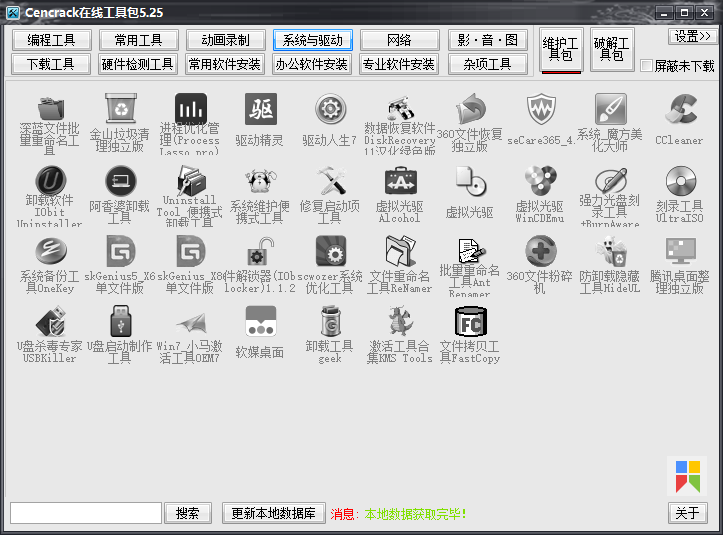Switch to 维护工具包 toolkit
The width and height of the screenshot is (723, 535).
point(561,50)
